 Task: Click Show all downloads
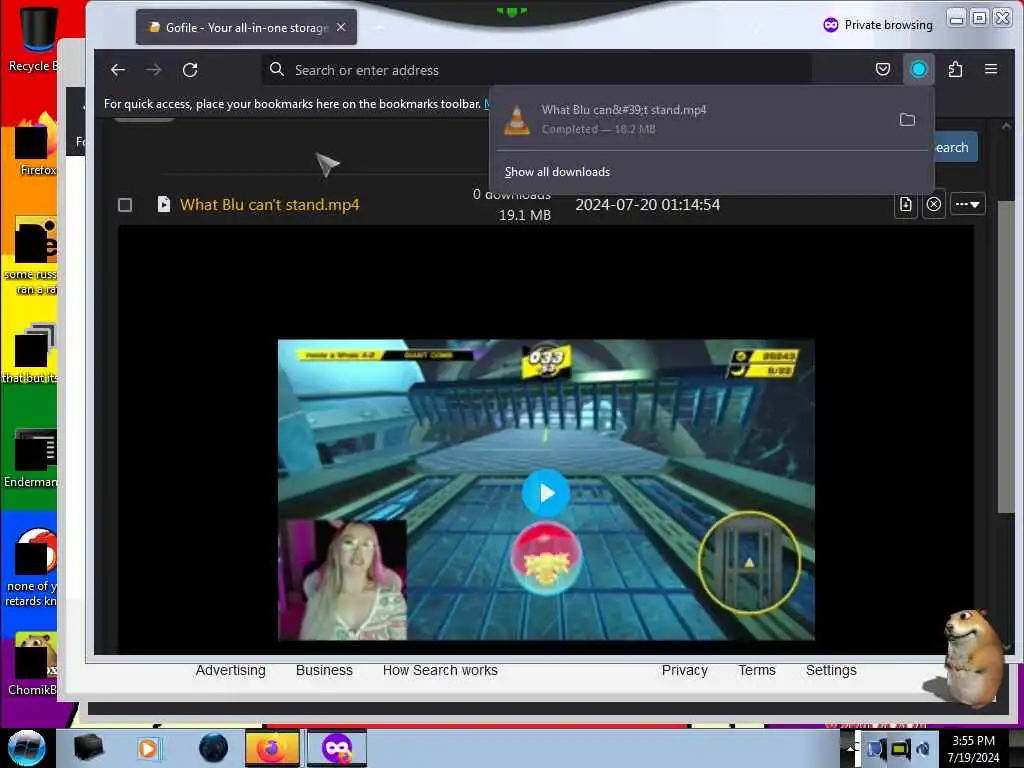[x=557, y=172]
